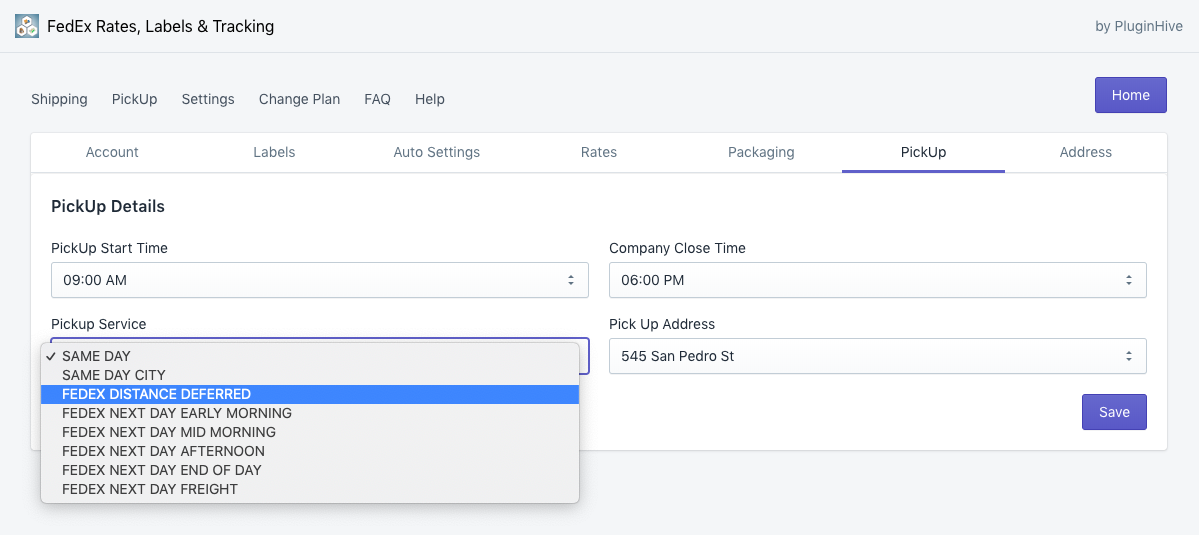Click the PickUp Start Time label
Viewport: 1199px width, 535px height.
click(x=109, y=248)
